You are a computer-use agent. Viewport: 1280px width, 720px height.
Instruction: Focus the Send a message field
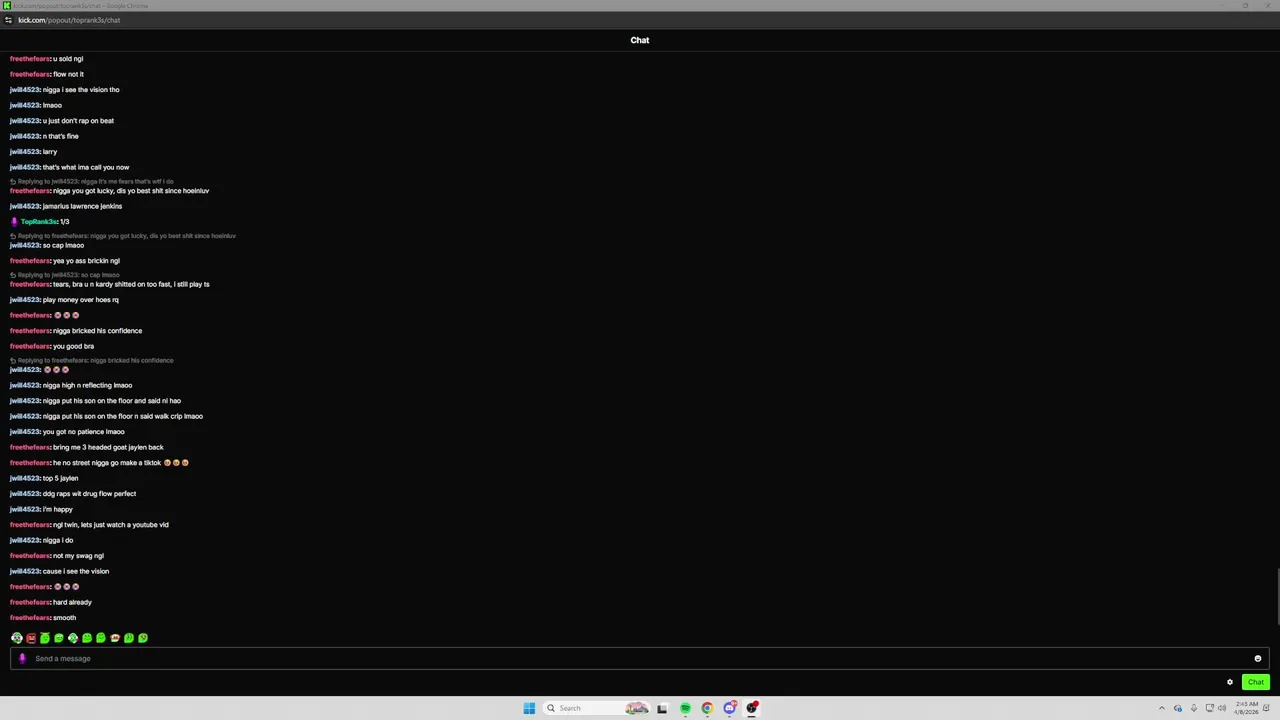[x=640, y=658]
